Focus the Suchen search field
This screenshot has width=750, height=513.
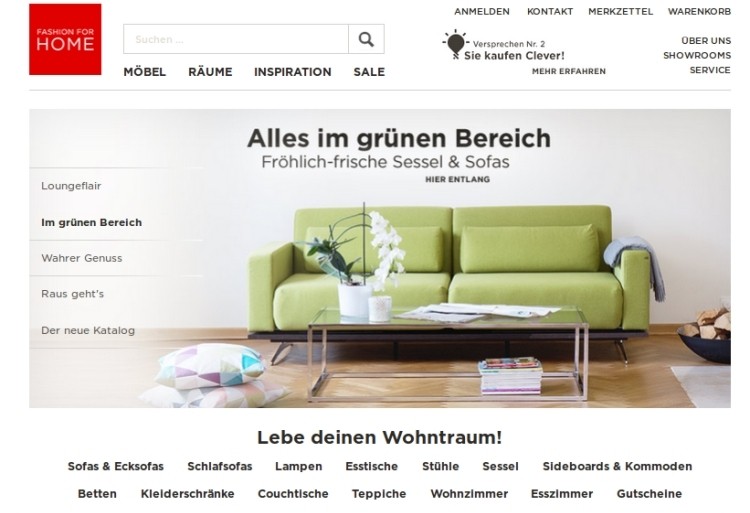tap(236, 39)
